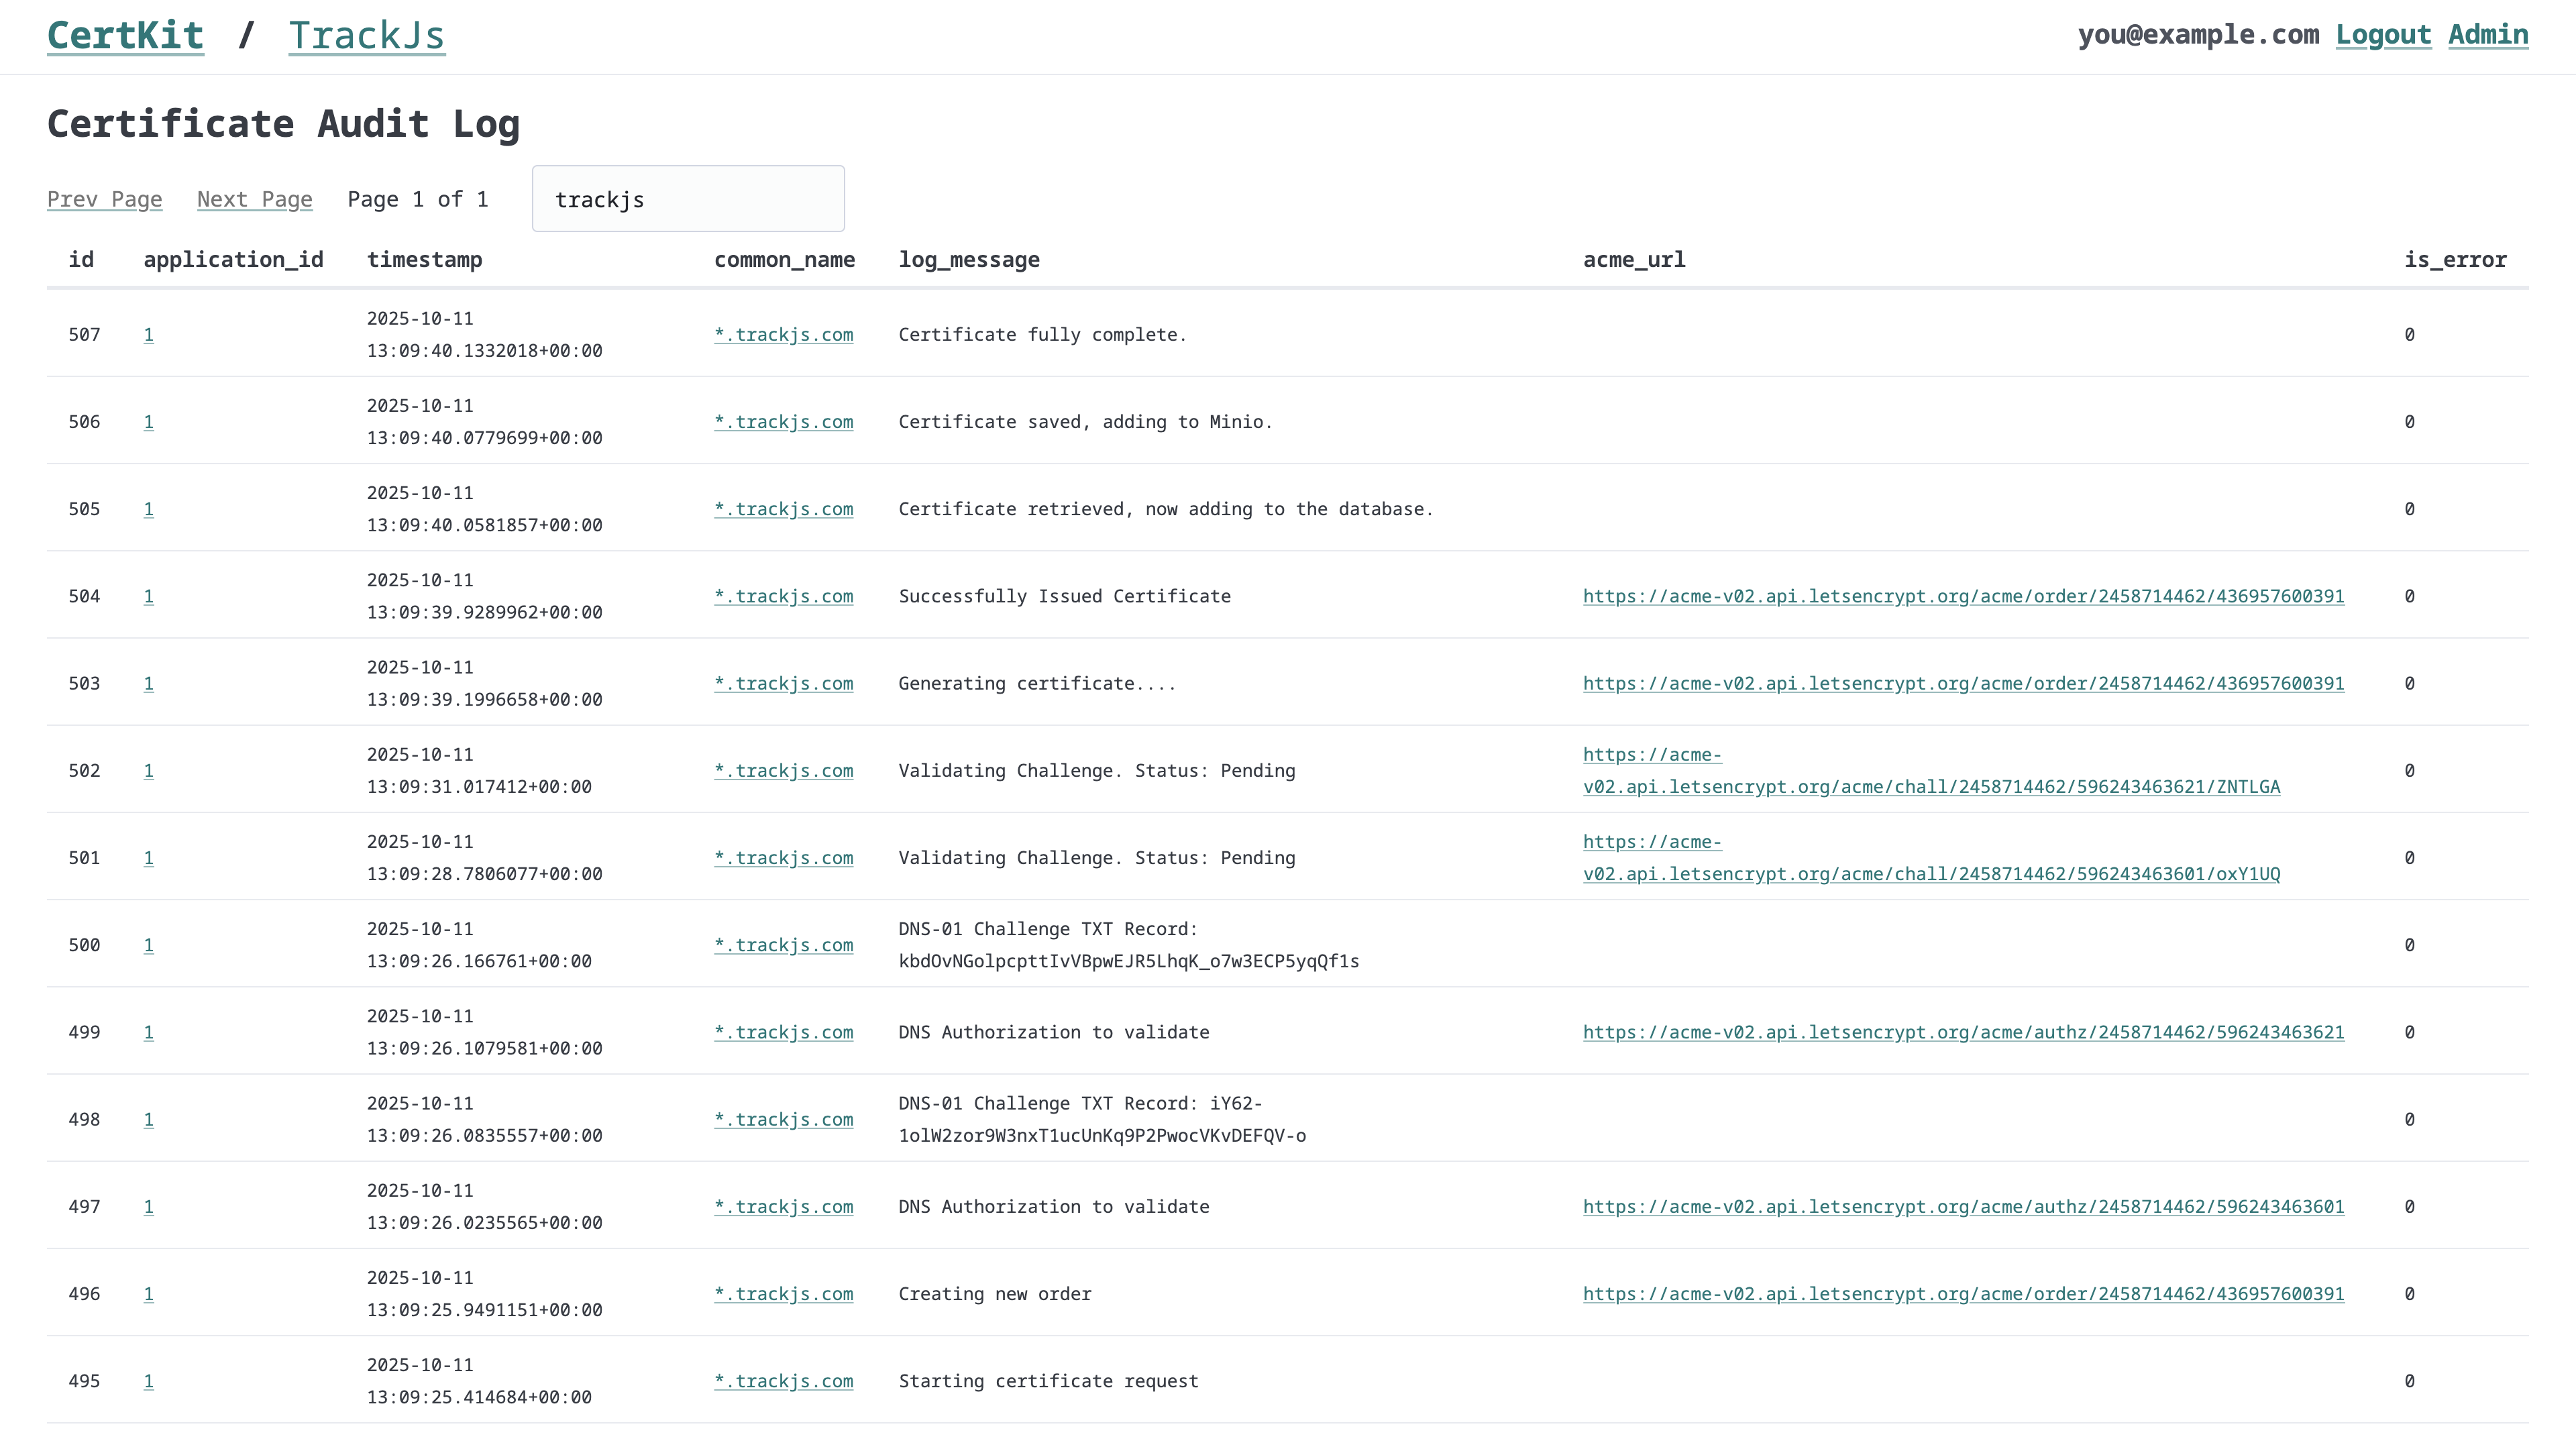The height and width of the screenshot is (1449, 2576).
Task: Open the CertKit home link
Action: click(125, 36)
